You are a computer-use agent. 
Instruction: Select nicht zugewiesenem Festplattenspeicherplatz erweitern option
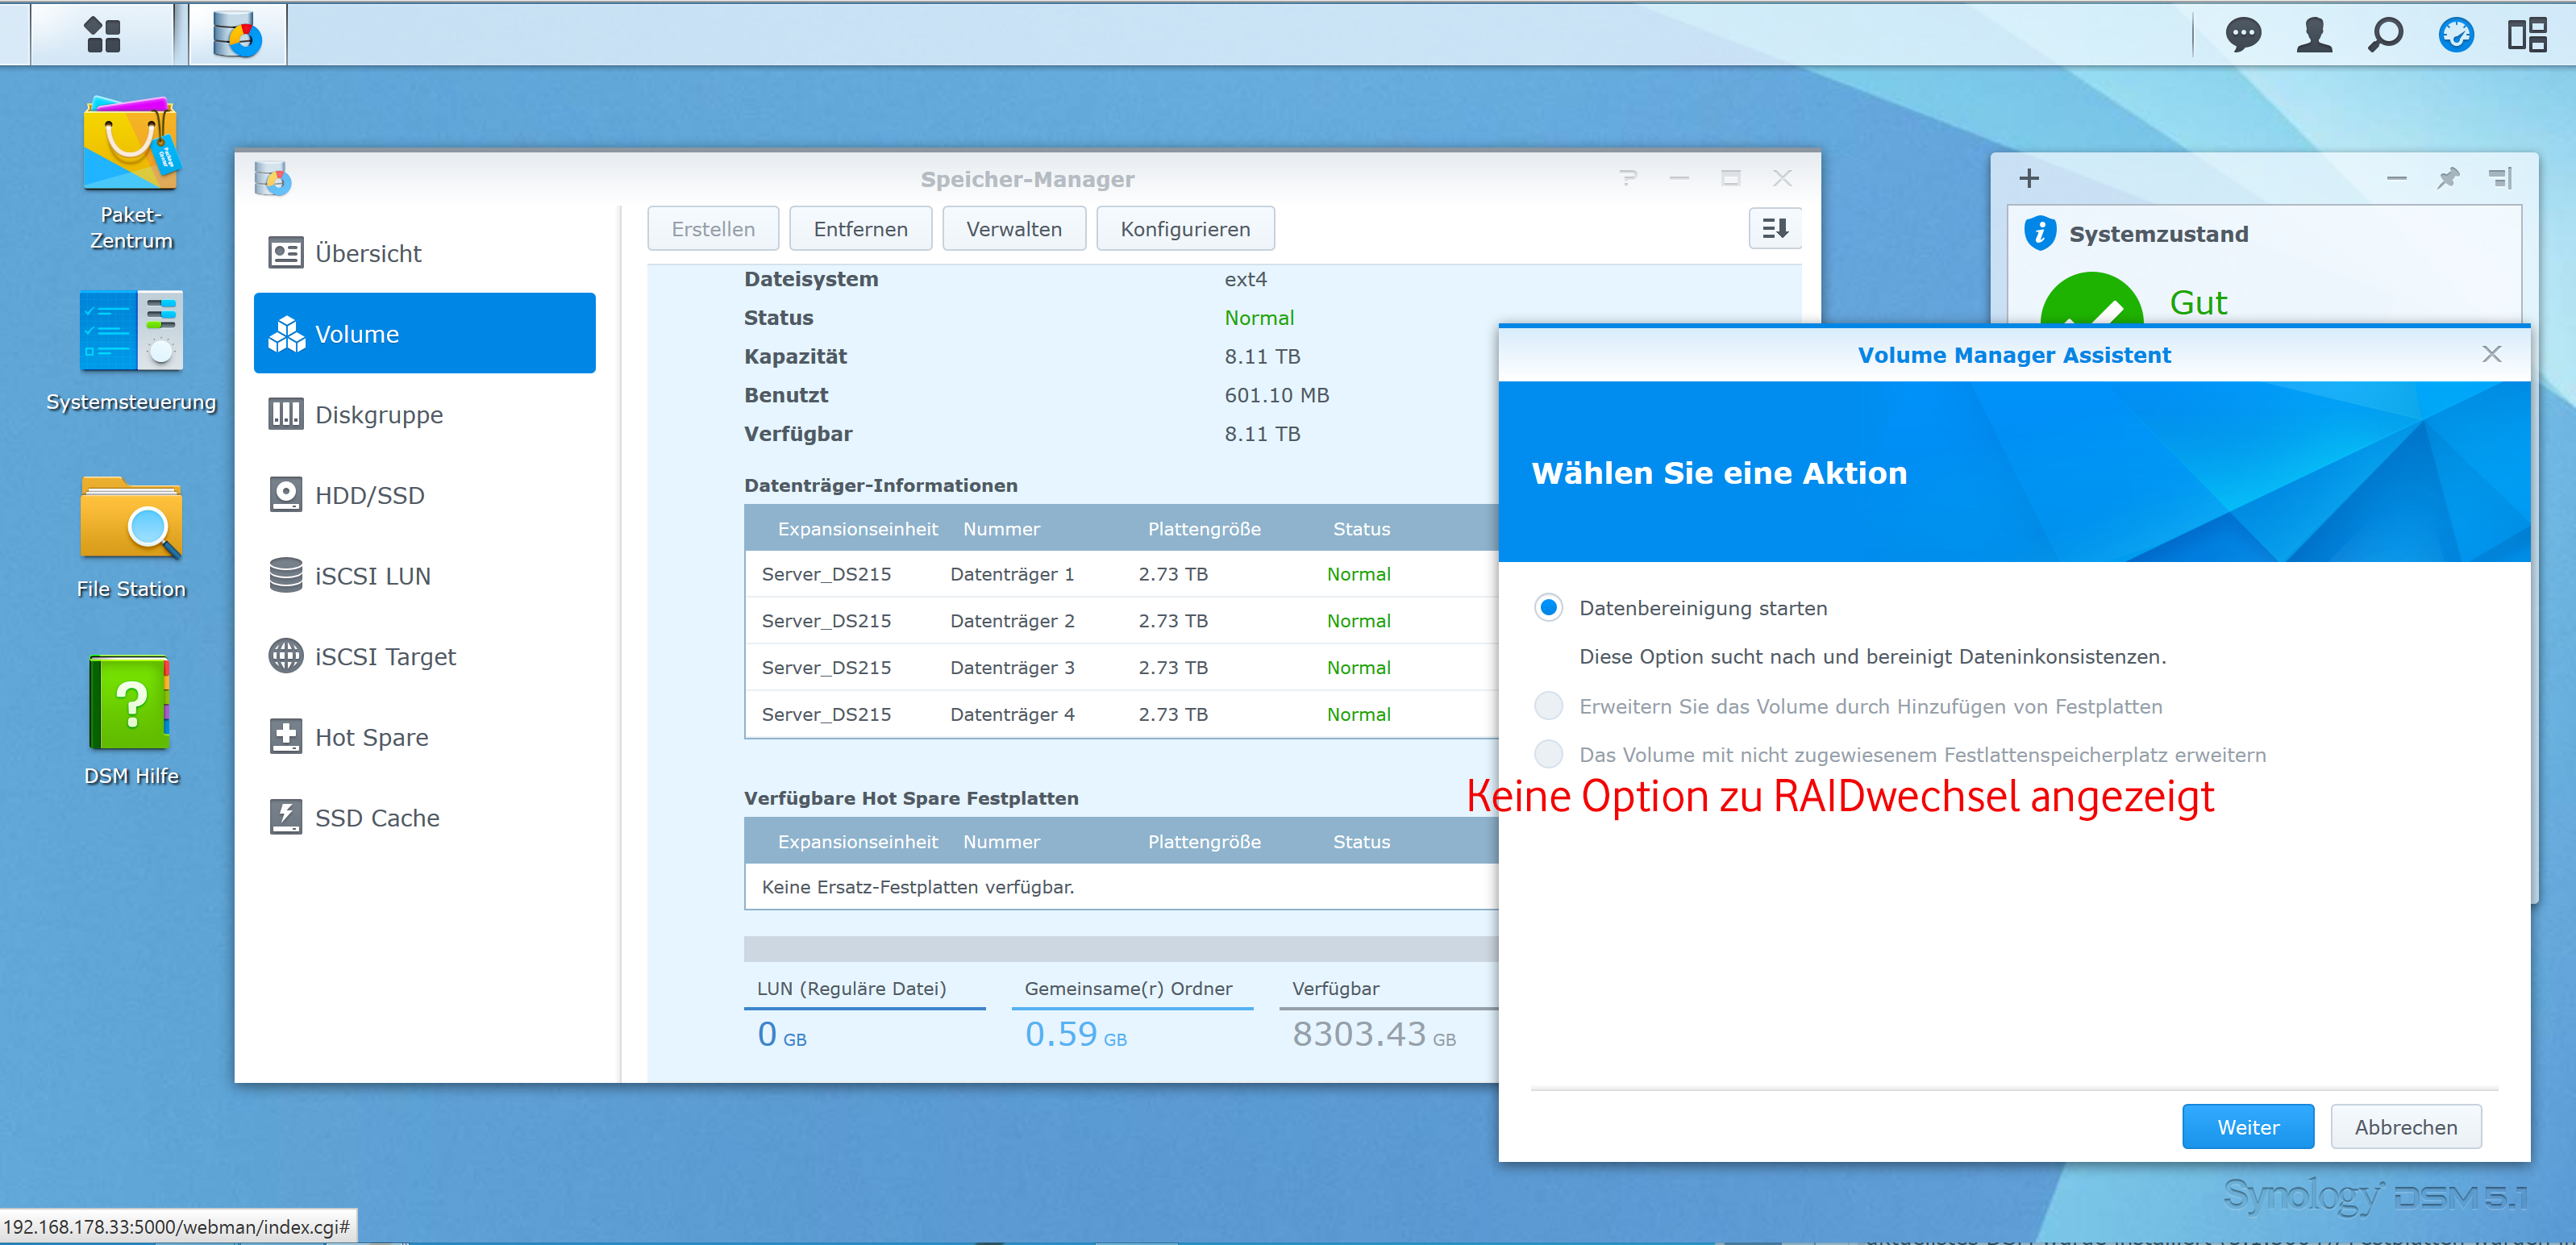[x=1548, y=754]
